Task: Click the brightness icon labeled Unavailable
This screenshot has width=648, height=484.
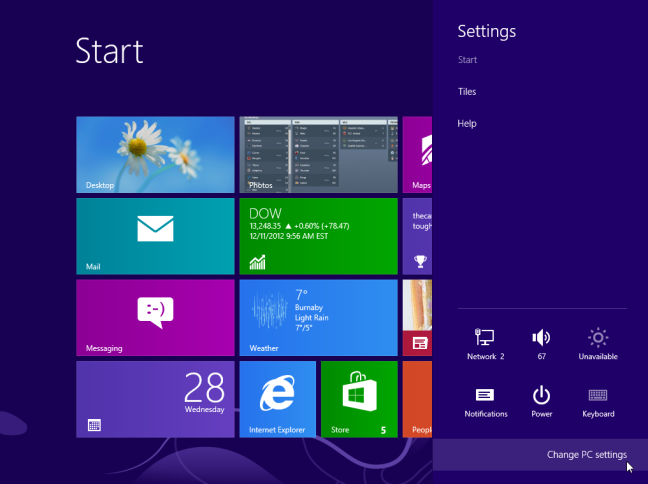Action: click(x=598, y=344)
